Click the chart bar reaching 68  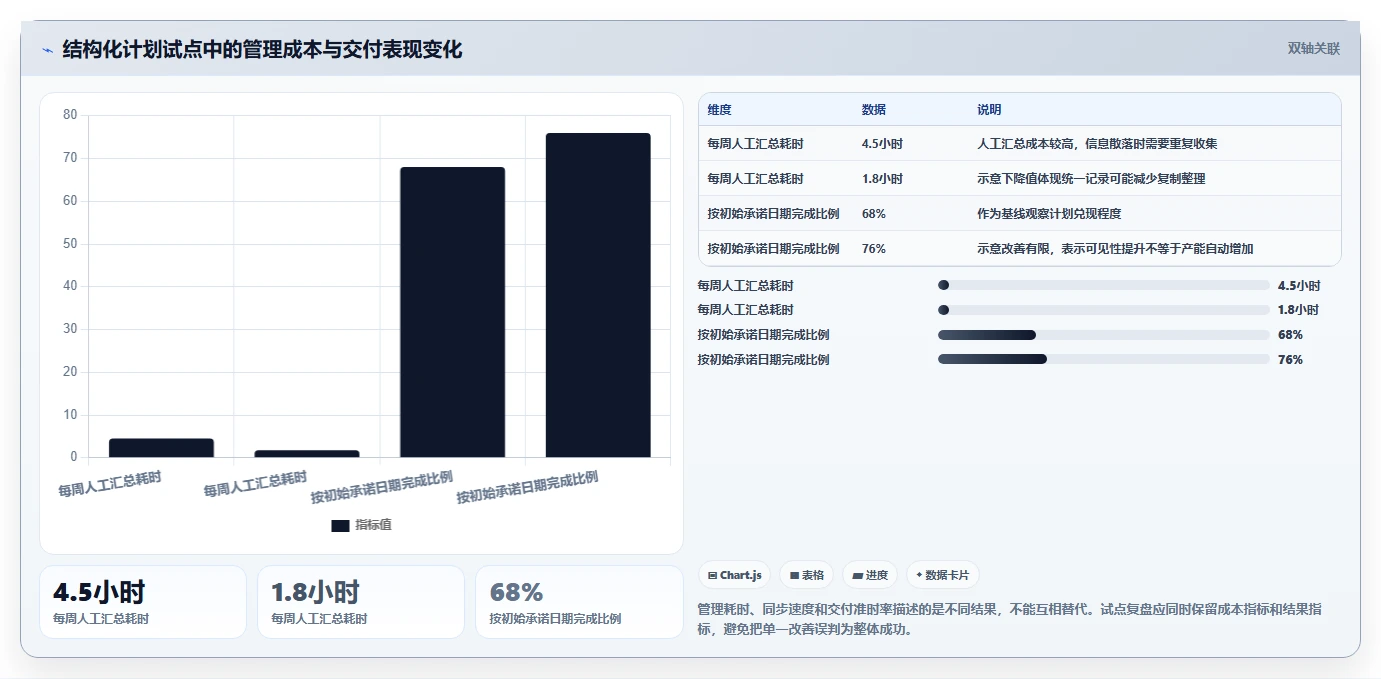point(452,312)
